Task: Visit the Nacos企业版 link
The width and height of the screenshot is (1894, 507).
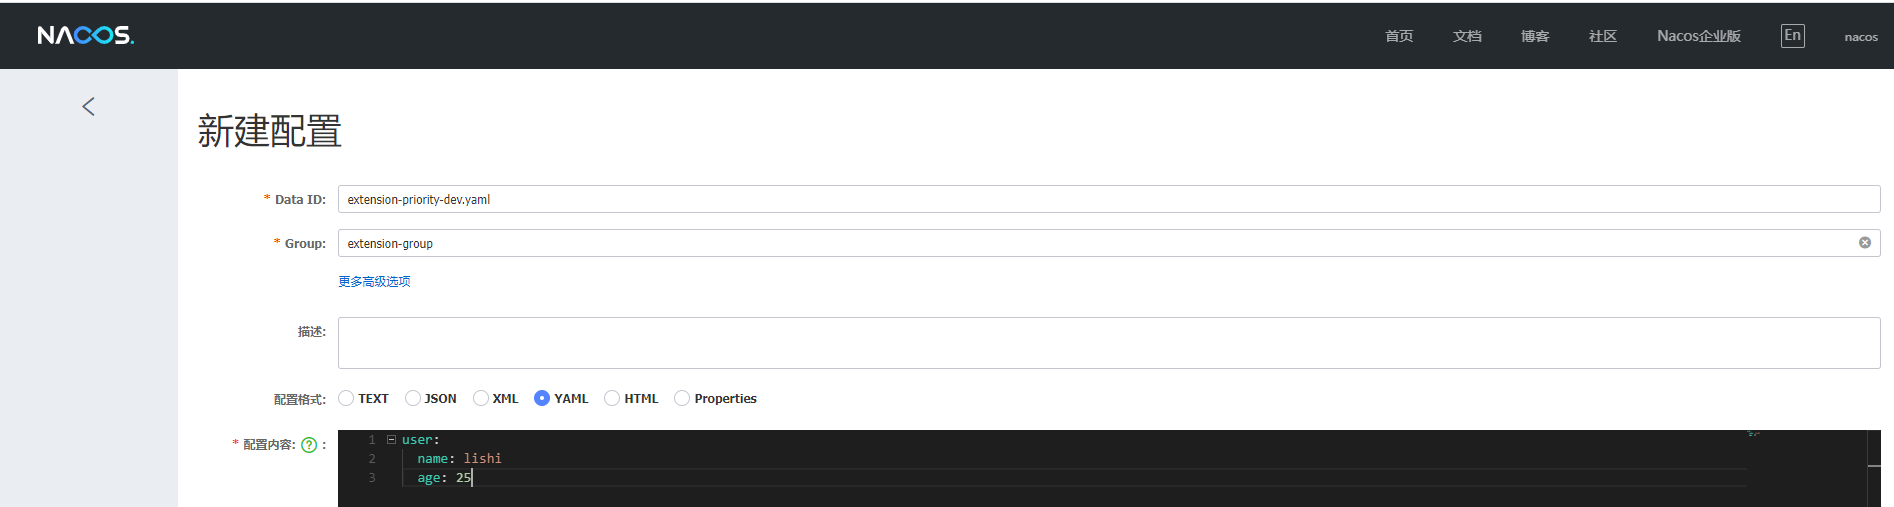Action: point(1698,36)
